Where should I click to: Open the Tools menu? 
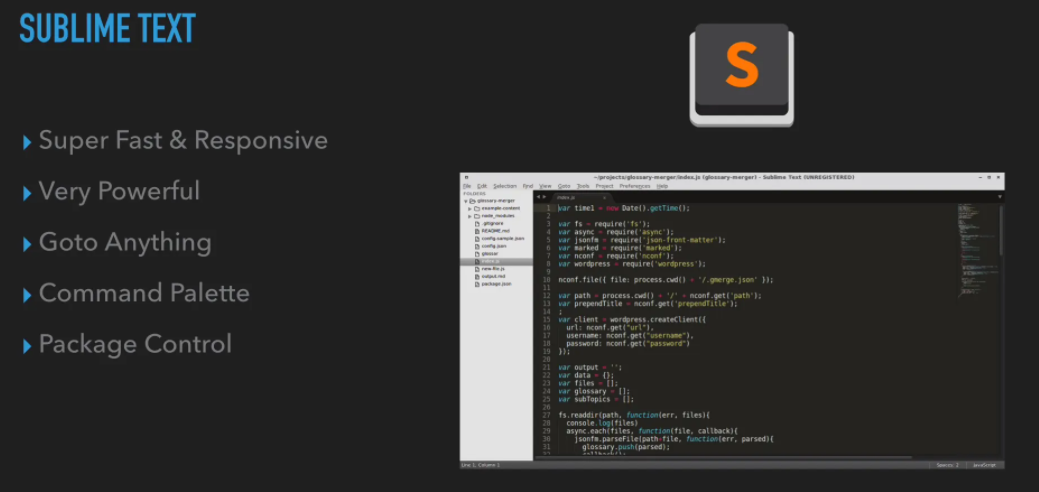point(583,186)
